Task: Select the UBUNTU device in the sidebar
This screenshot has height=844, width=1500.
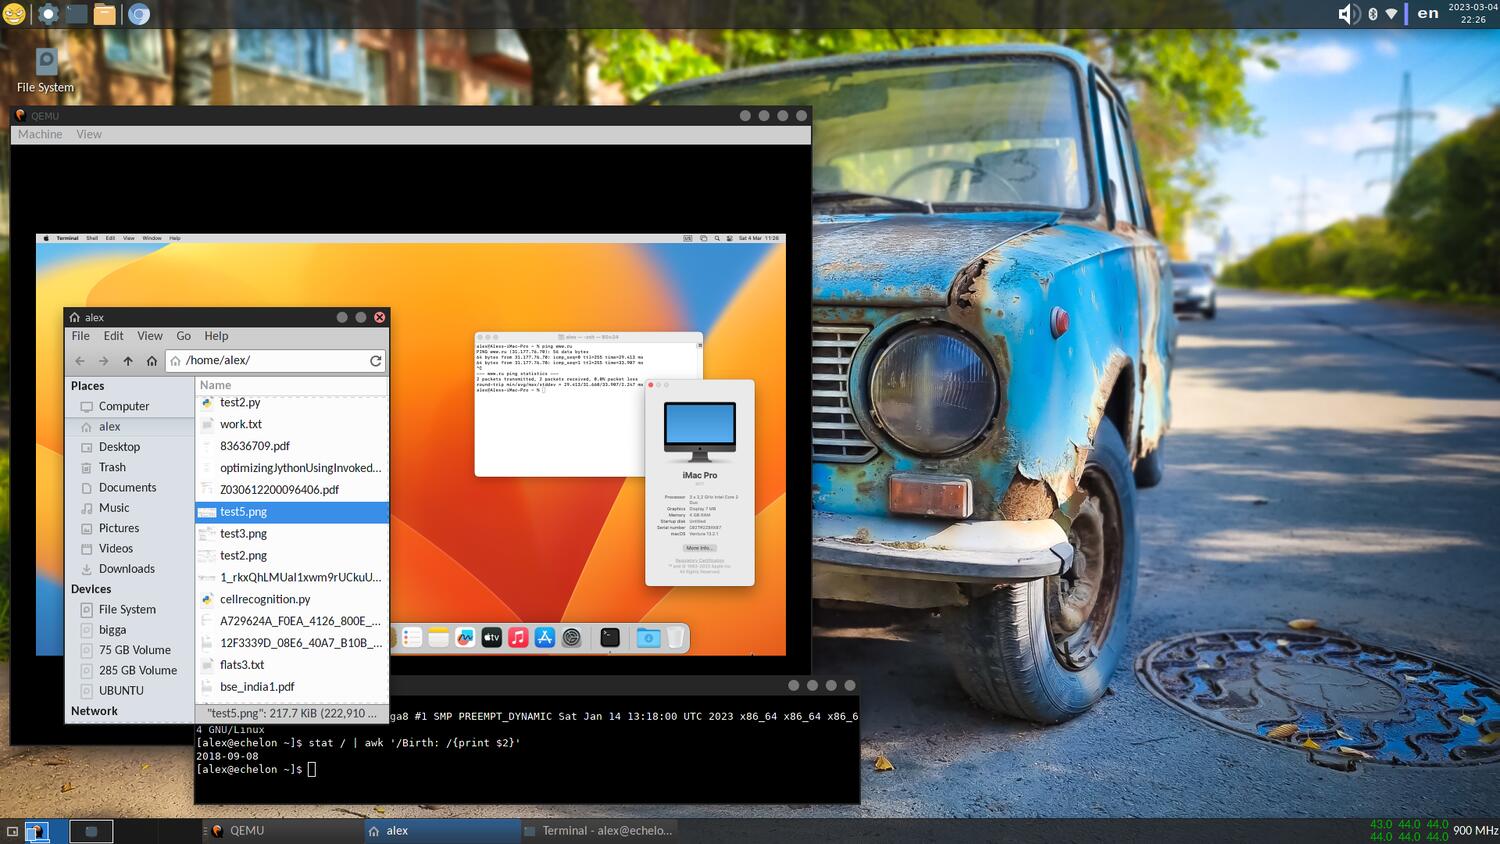Action: 130,691
